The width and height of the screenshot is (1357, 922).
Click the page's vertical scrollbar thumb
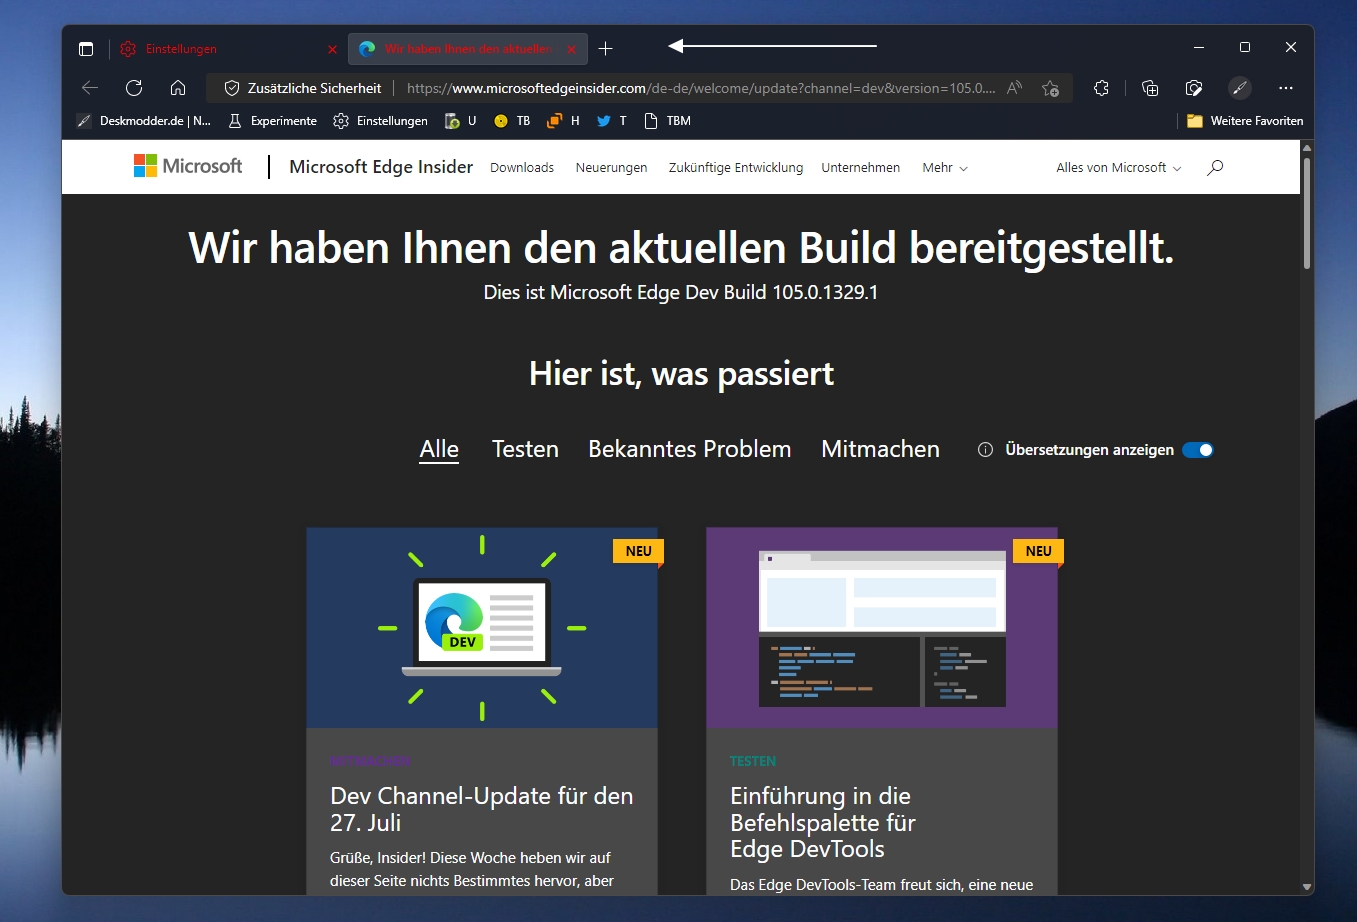(1307, 212)
